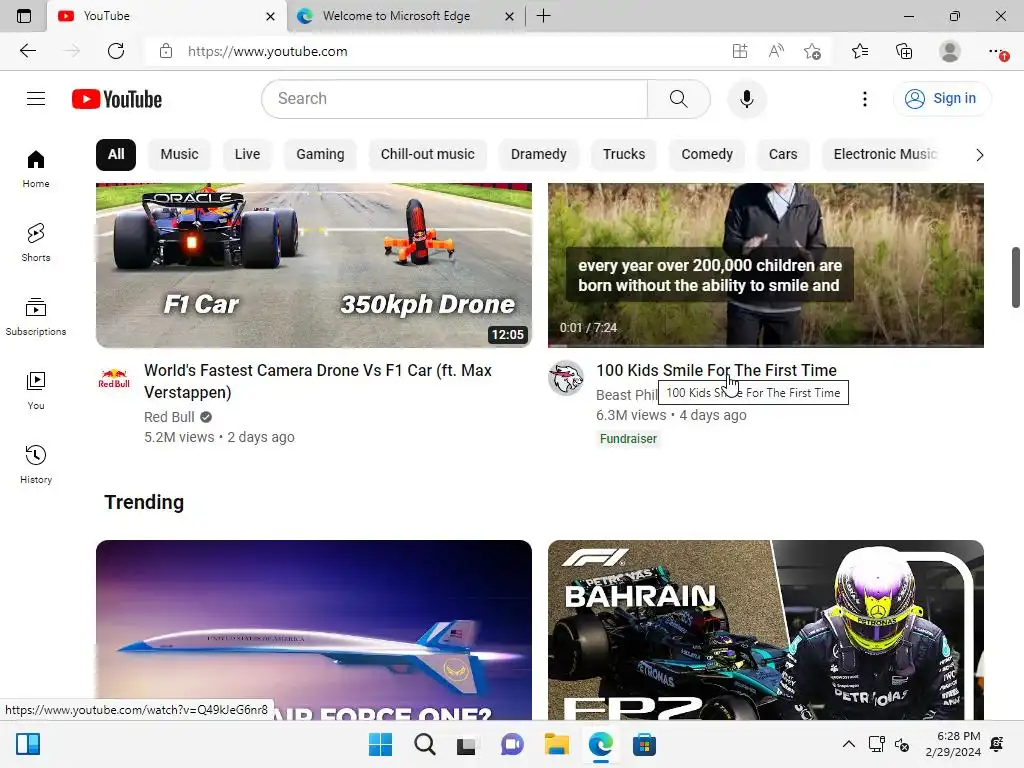1024x768 pixels.
Task: Select the Gaming category chip
Action: coord(320,155)
